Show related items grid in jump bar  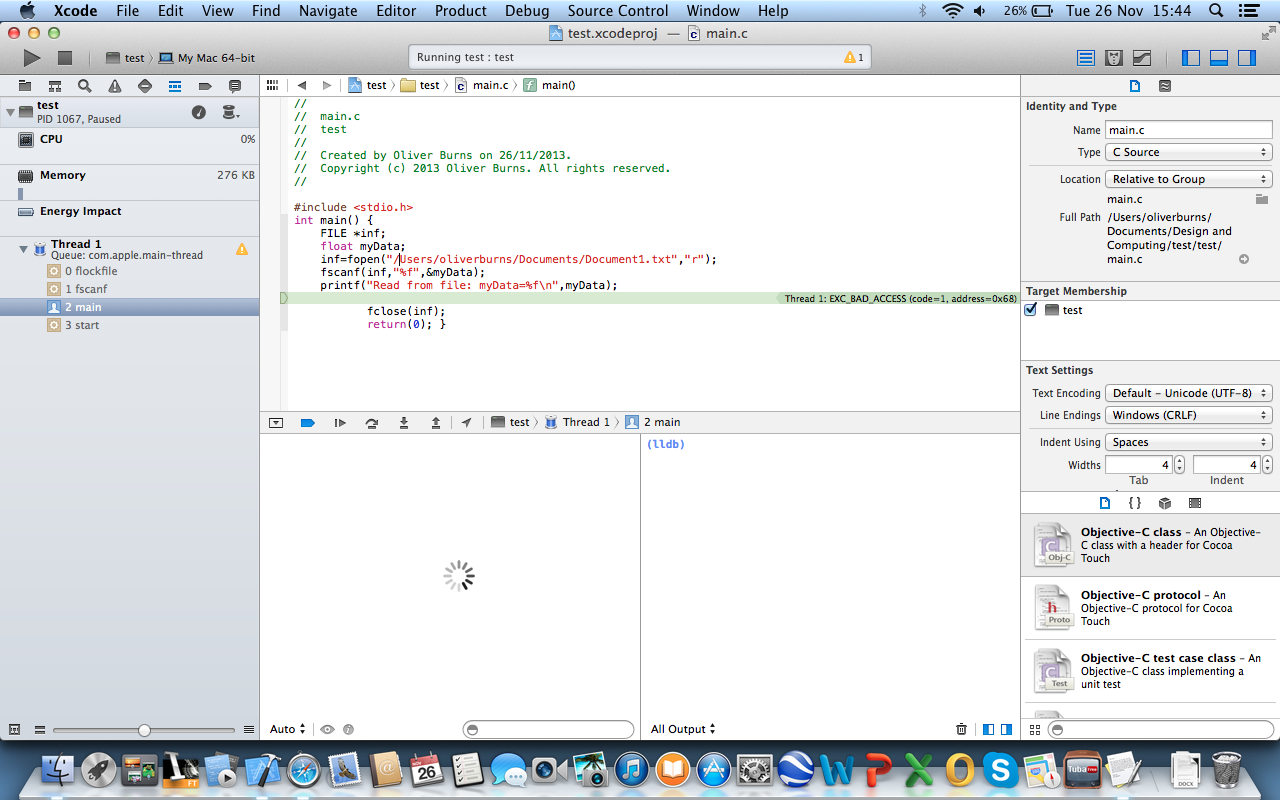point(272,85)
